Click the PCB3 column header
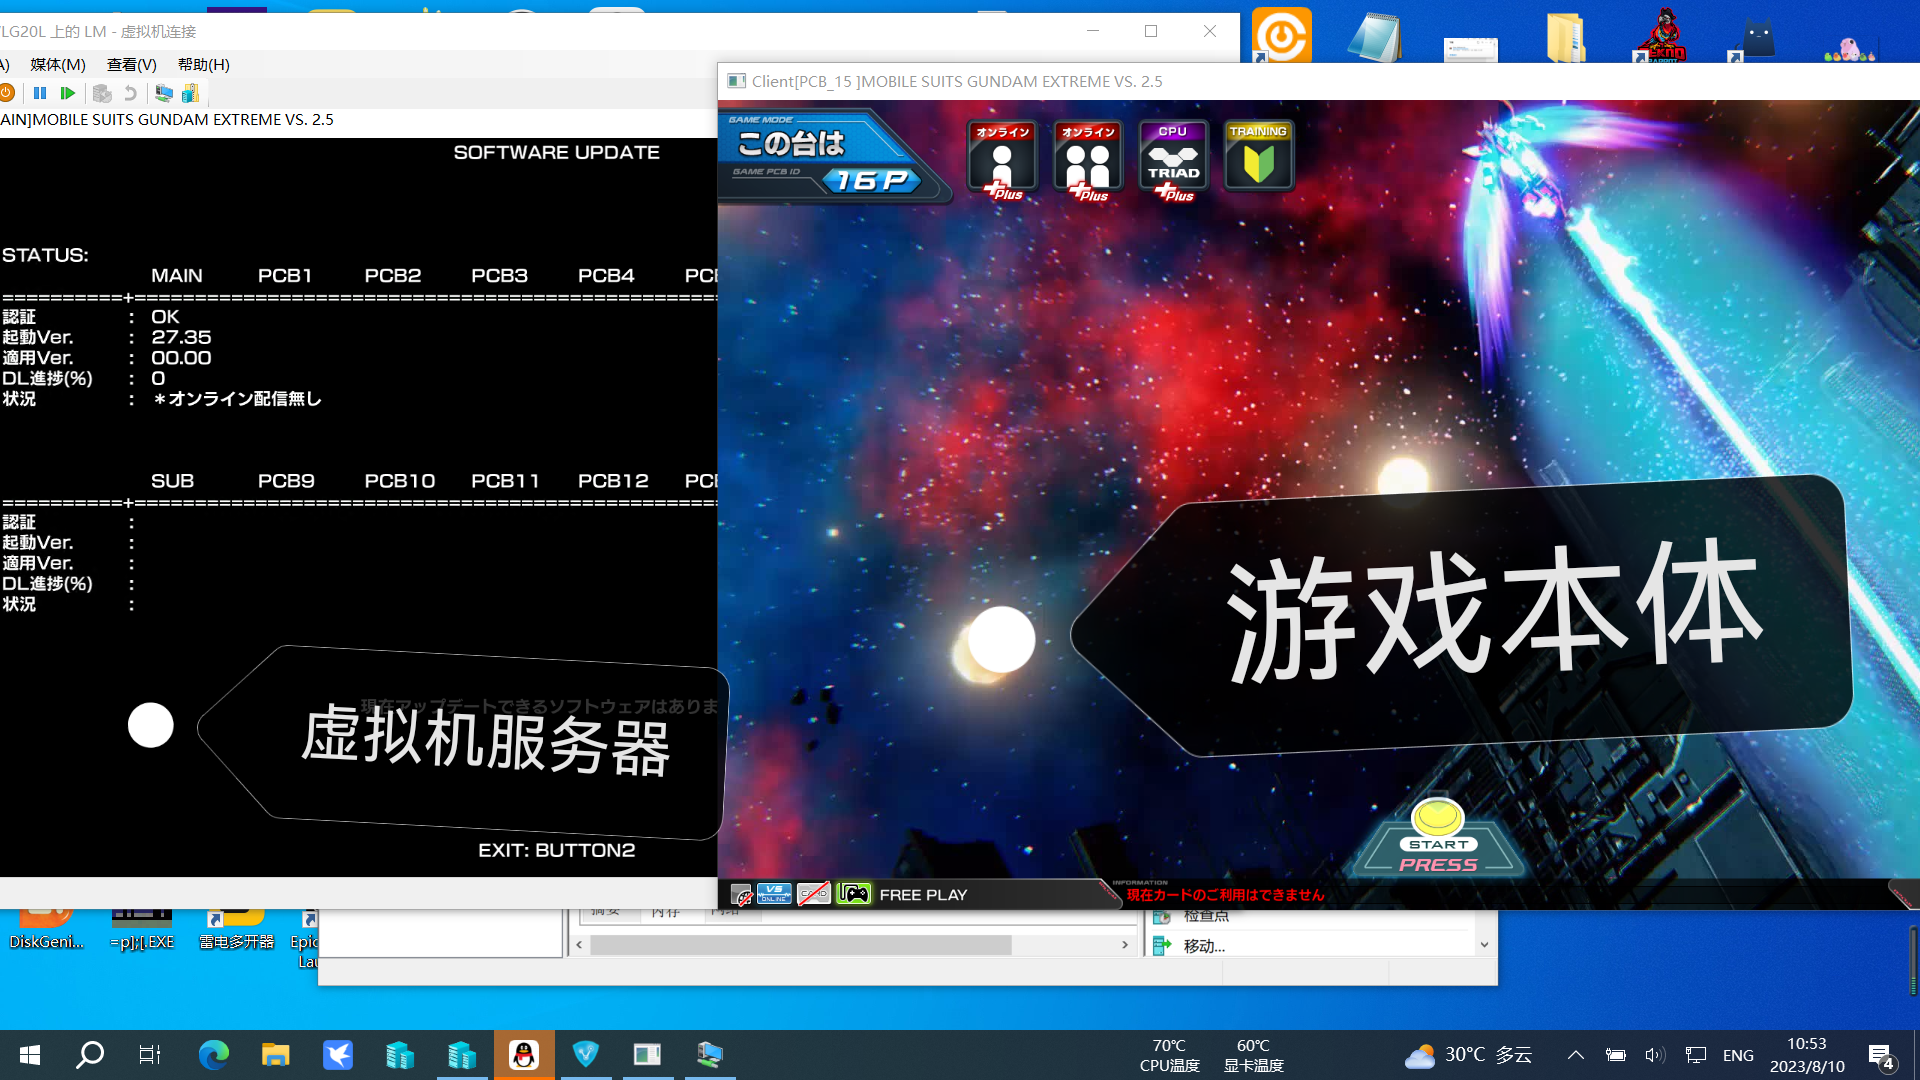 click(500, 275)
